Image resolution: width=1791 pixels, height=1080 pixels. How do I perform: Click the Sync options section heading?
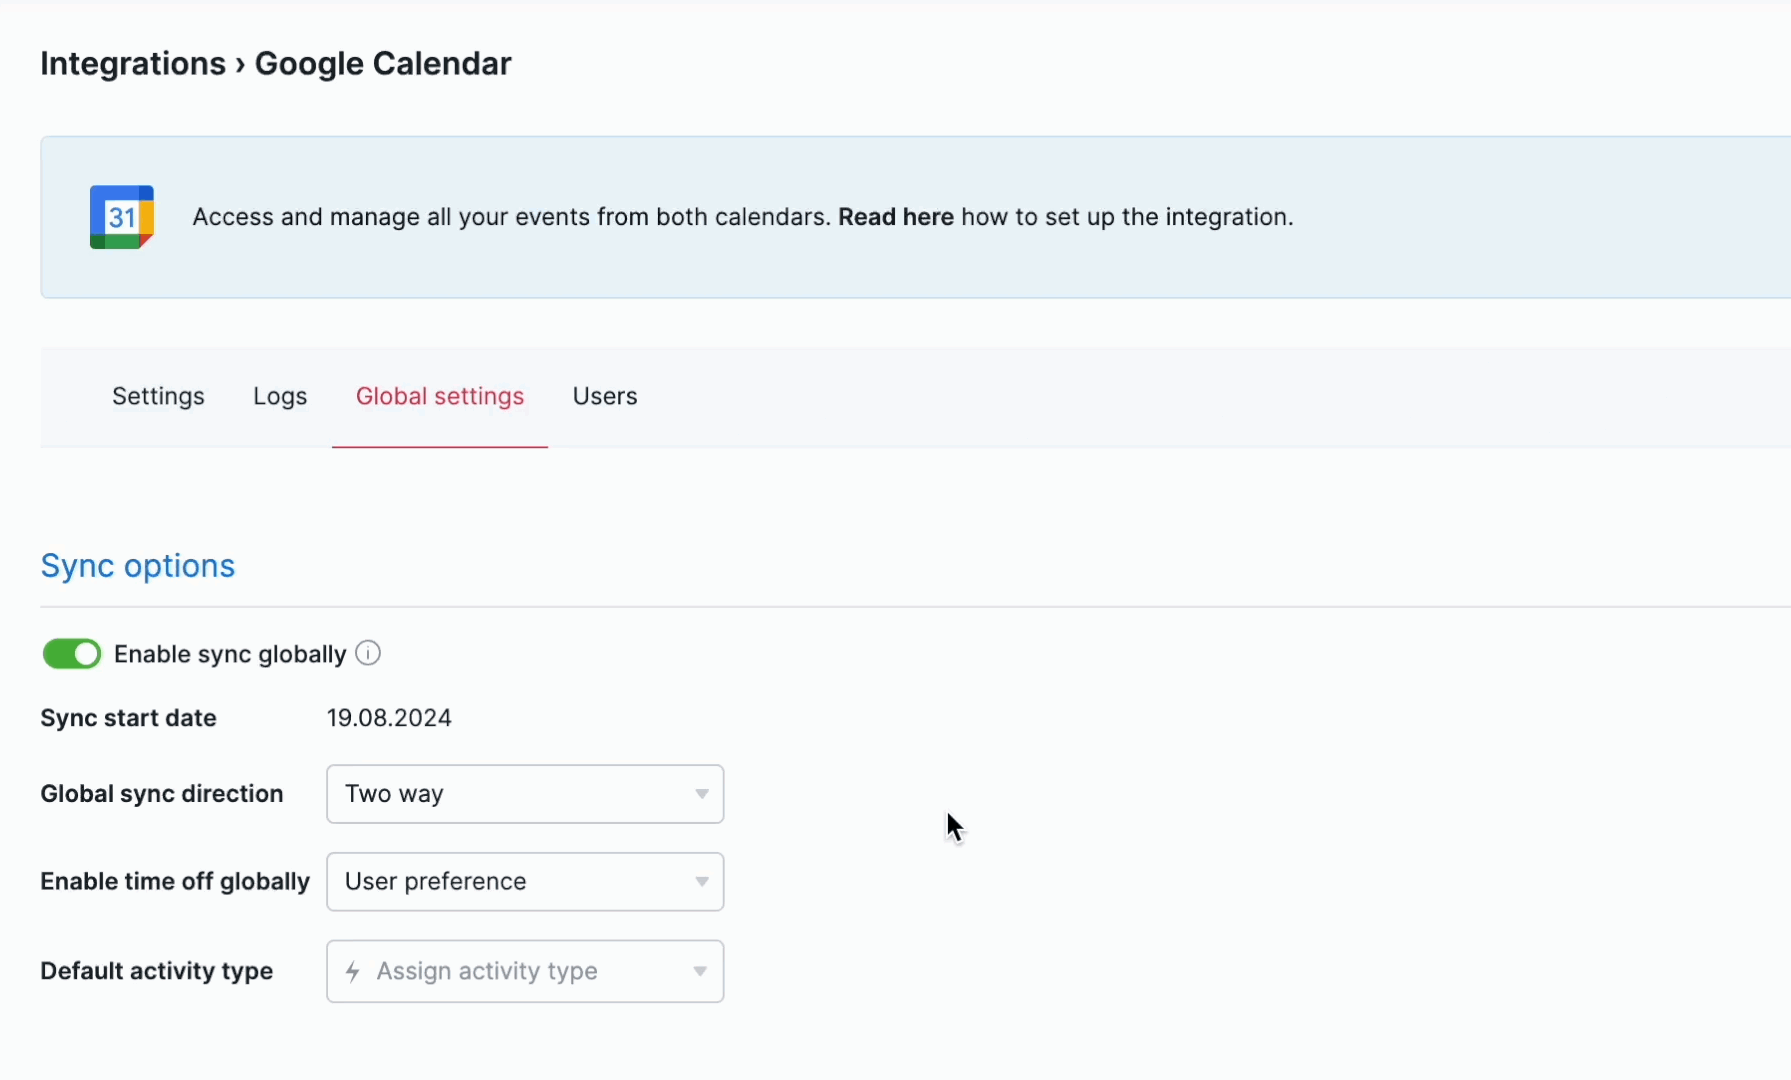tap(138, 566)
